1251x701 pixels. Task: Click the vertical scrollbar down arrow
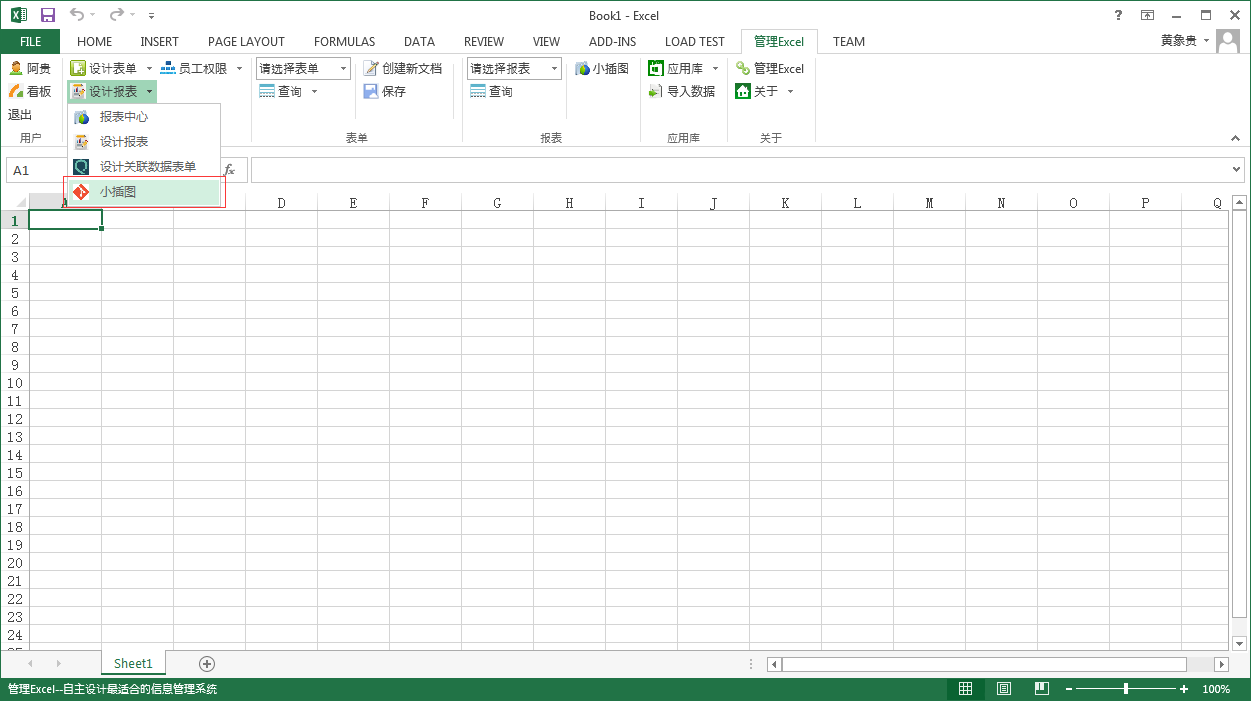tap(1240, 643)
